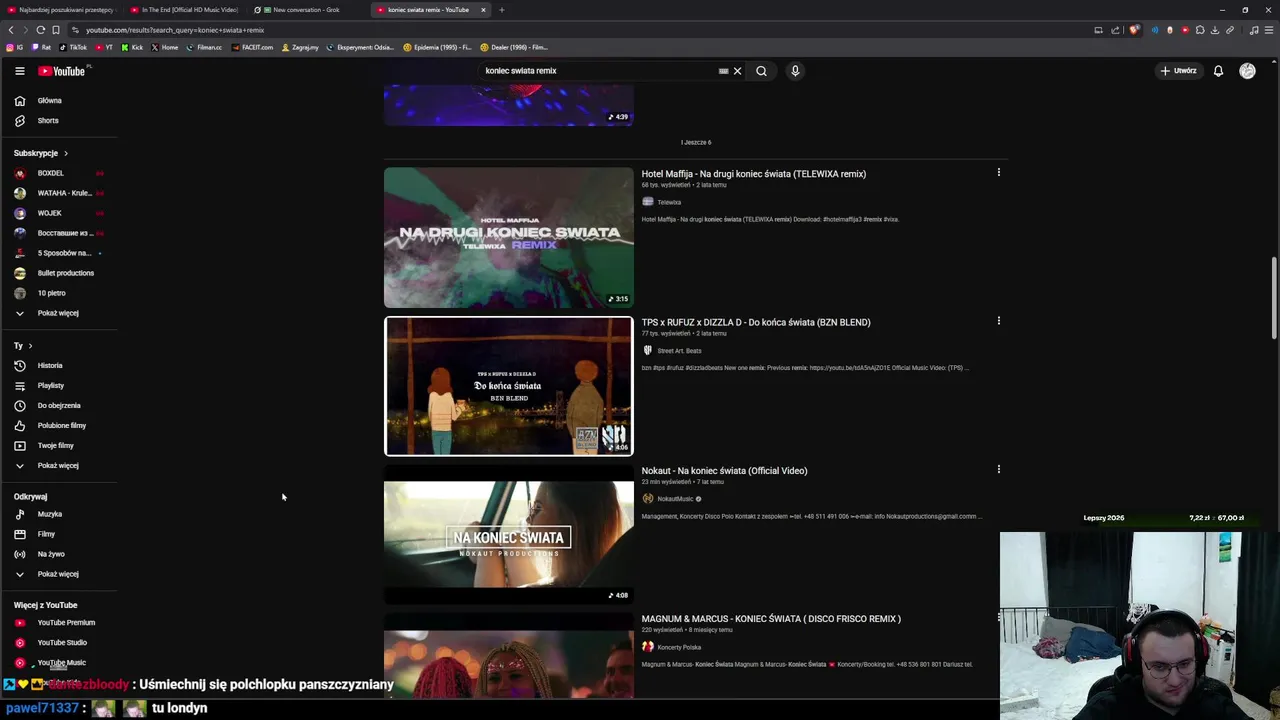Open the Subskrypcje section chevron
This screenshot has width=1280, height=720.
[x=66, y=153]
